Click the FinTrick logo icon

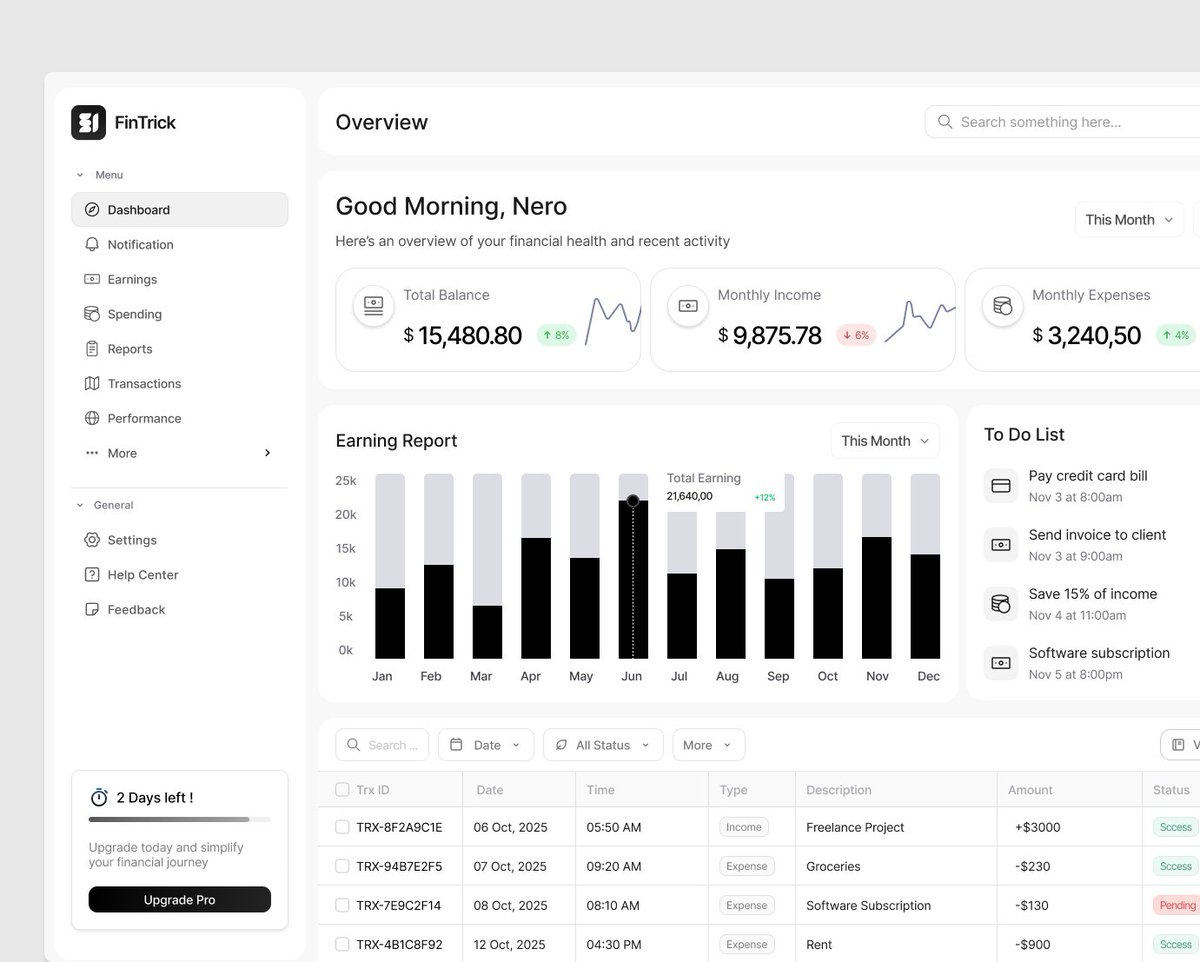click(88, 122)
